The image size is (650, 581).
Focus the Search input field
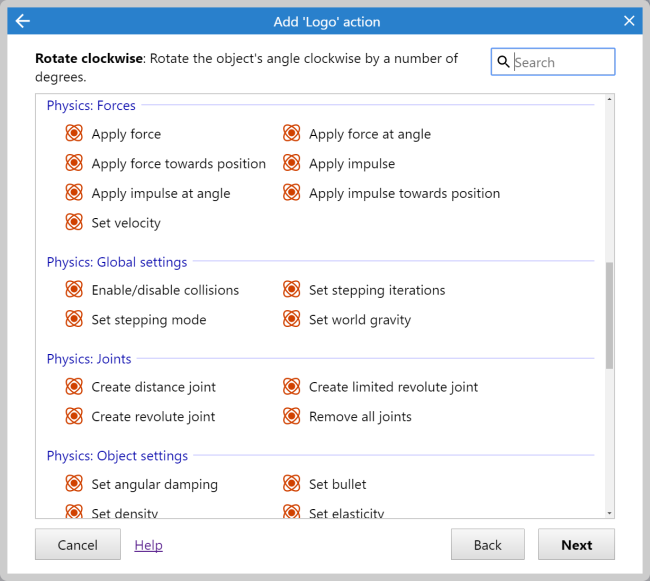click(562, 62)
